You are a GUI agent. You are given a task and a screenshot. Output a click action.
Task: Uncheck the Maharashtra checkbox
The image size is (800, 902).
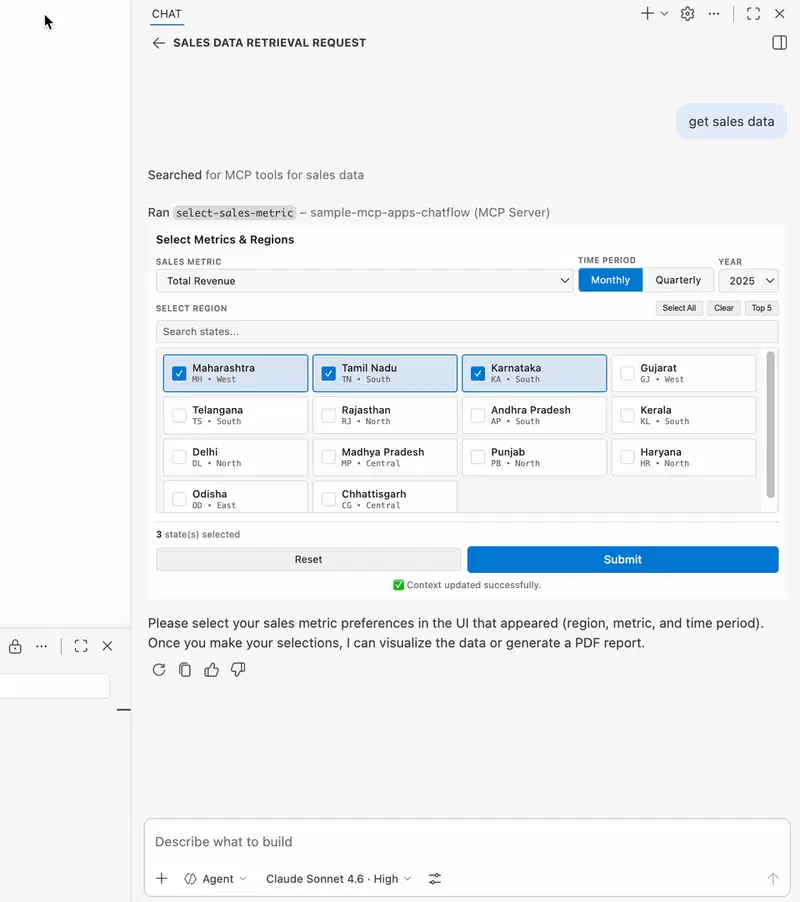pyautogui.click(x=179, y=373)
